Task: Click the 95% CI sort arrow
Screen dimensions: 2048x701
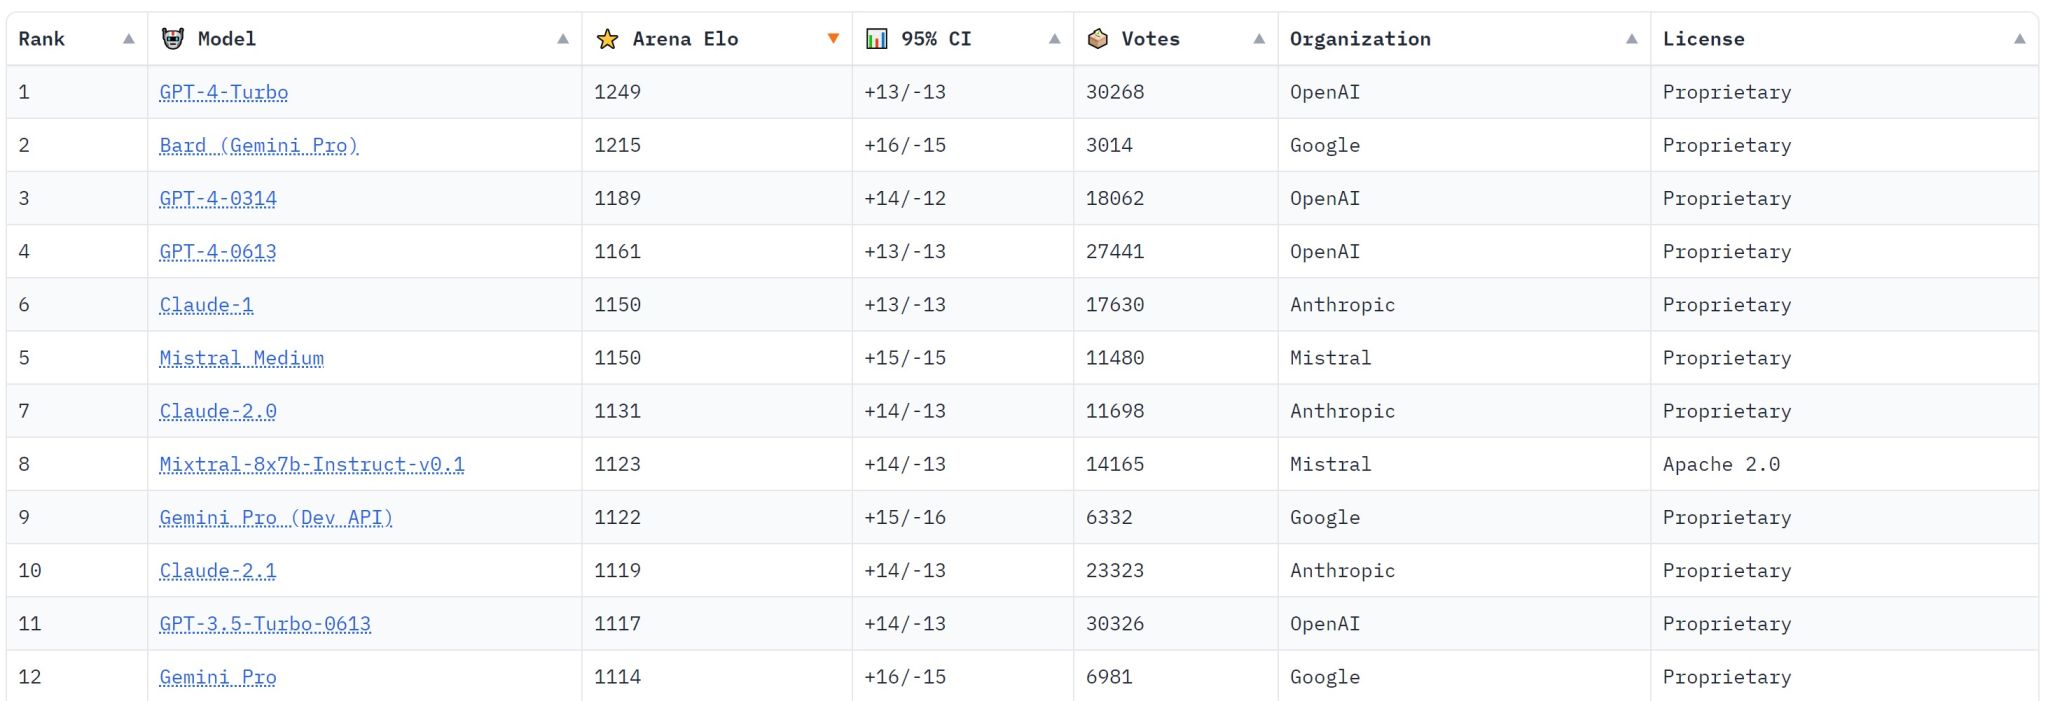Action: pyautogui.click(x=1054, y=39)
